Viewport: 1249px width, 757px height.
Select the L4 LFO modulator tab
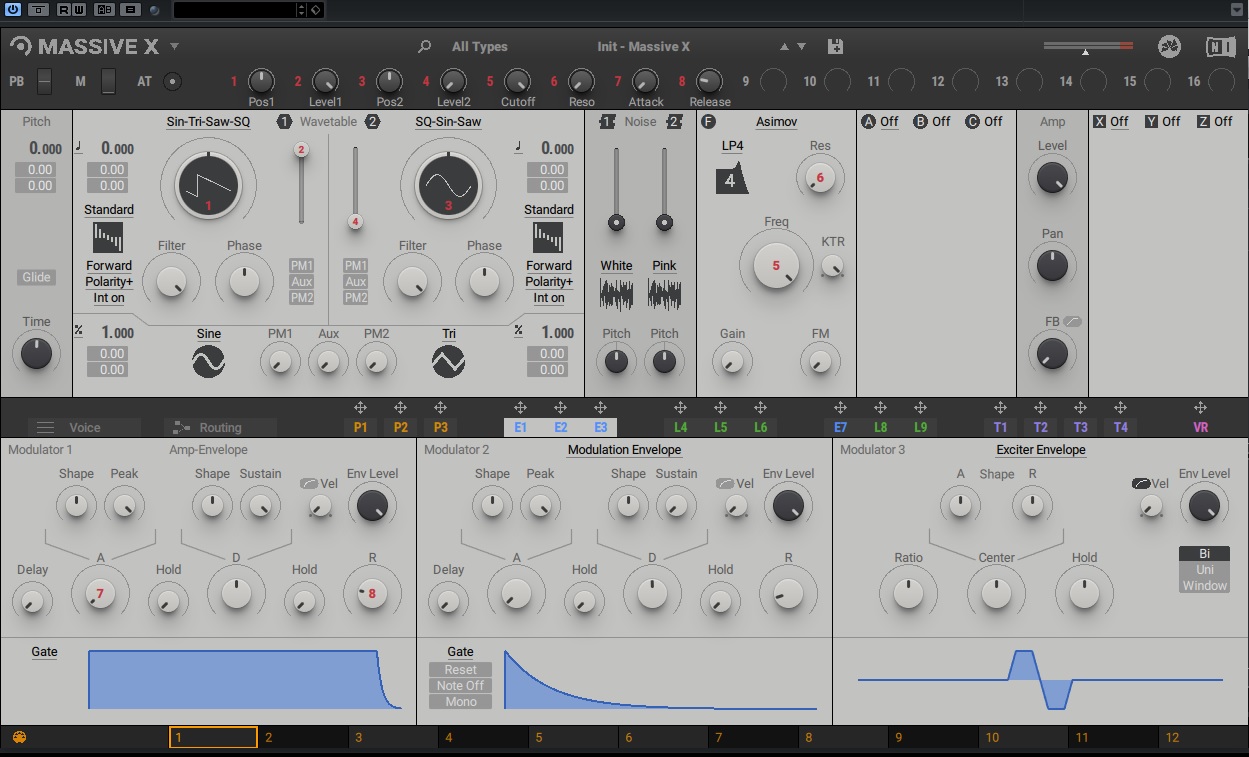click(680, 427)
